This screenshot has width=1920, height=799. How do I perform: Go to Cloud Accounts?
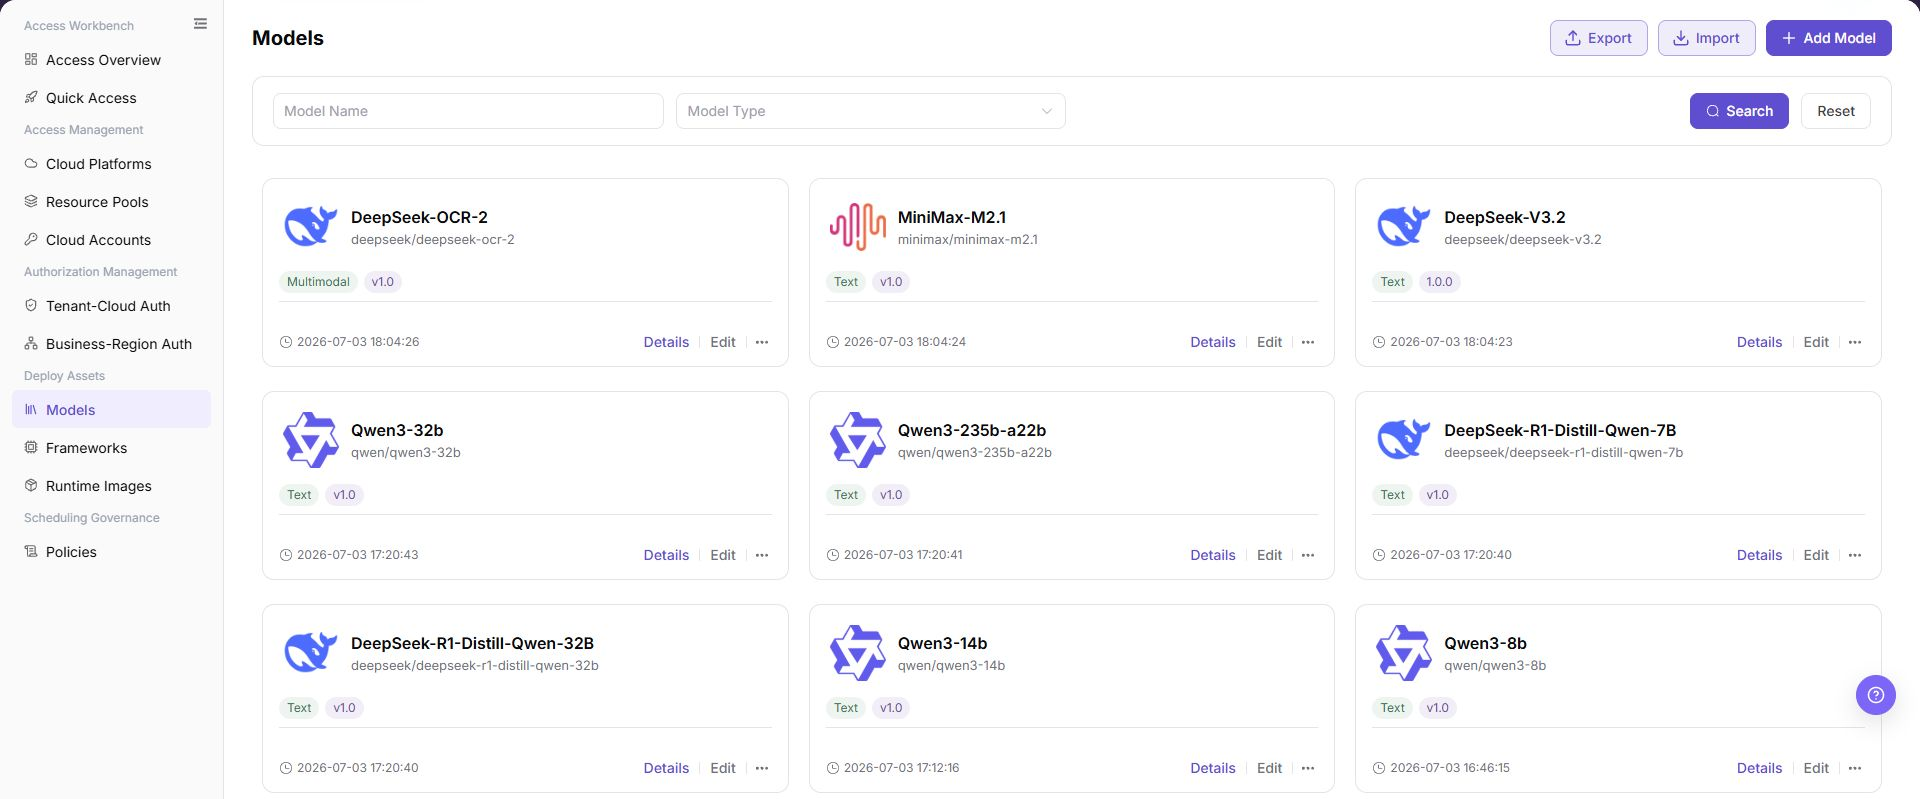112,240
